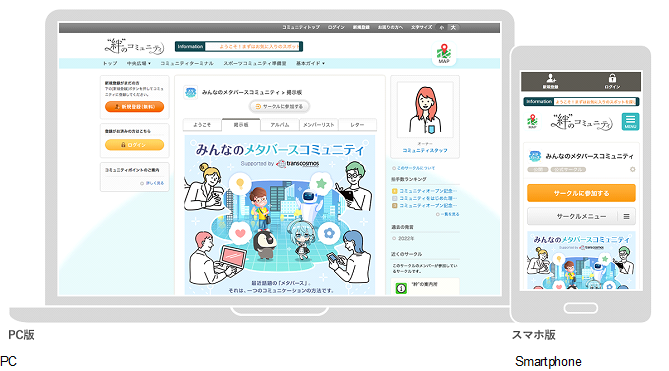Tap orange サークルに参加する button on smartphone

point(581,193)
